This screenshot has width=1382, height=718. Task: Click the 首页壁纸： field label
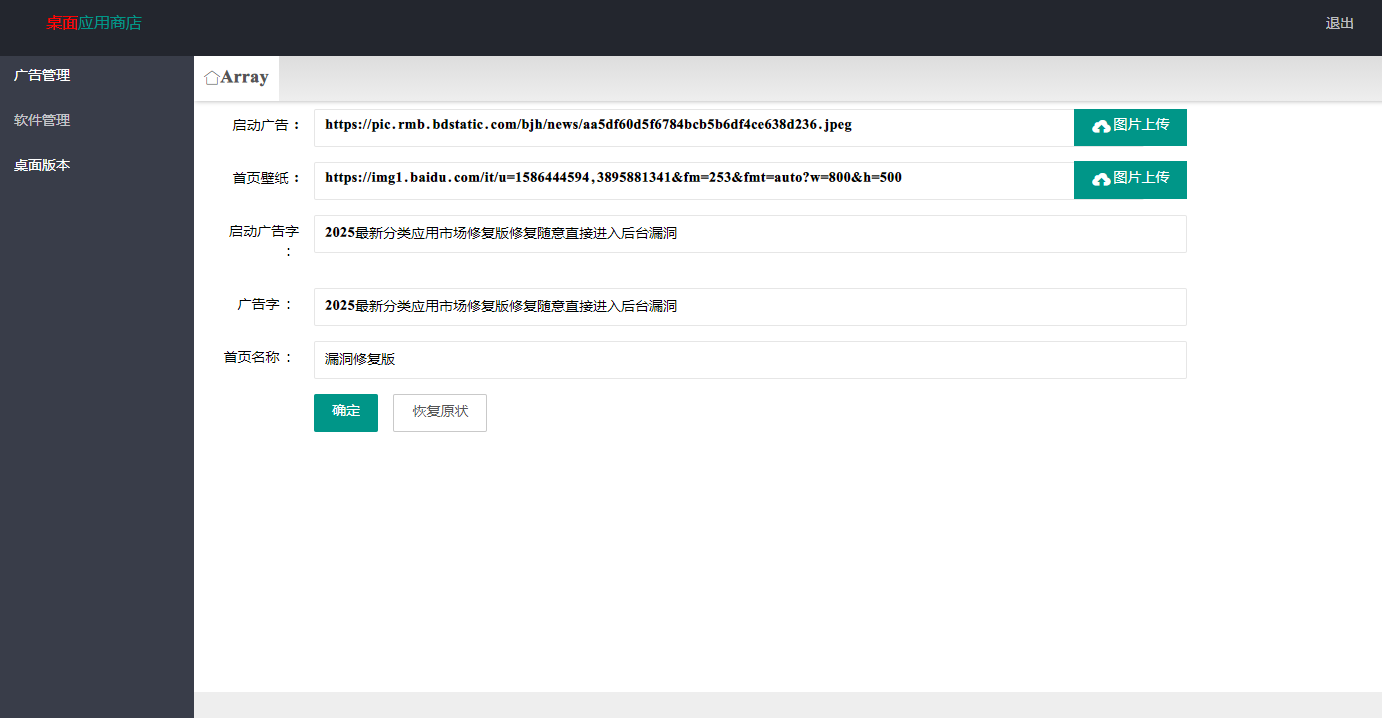[266, 178]
